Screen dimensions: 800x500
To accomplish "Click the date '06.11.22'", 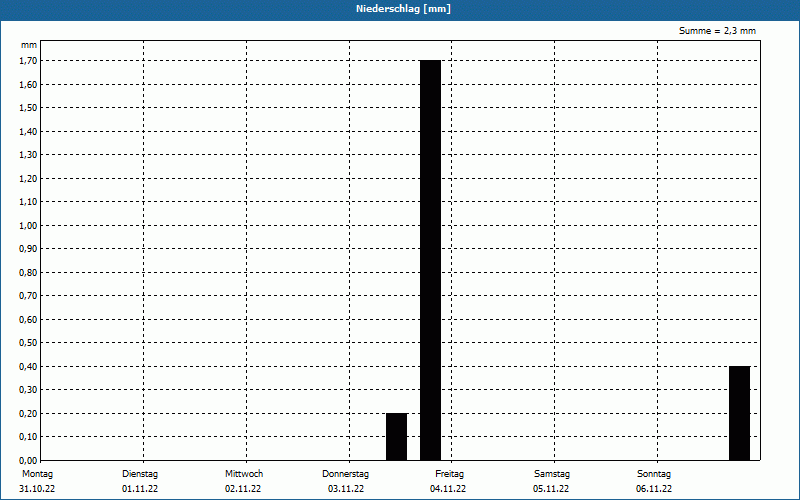I will (x=654, y=489).
